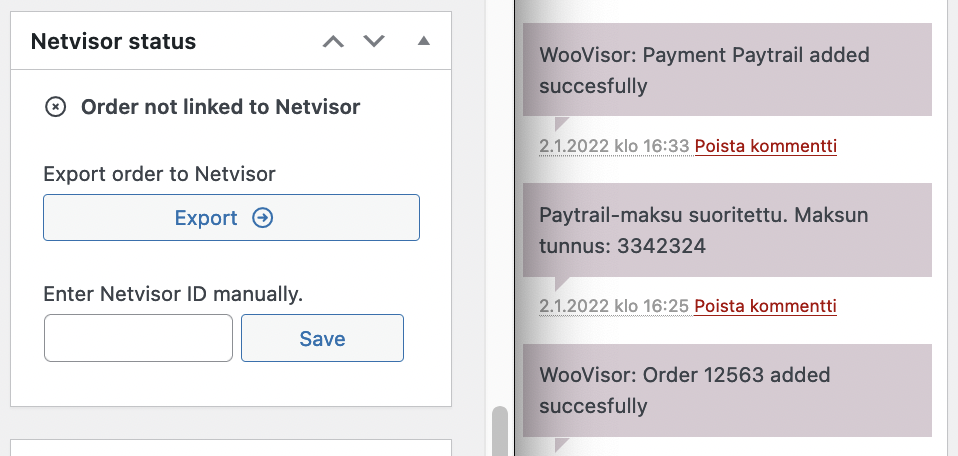This screenshot has height=456, width=958.
Task: Select the Paytrail-maksu suoritettu note
Action: (x=727, y=230)
